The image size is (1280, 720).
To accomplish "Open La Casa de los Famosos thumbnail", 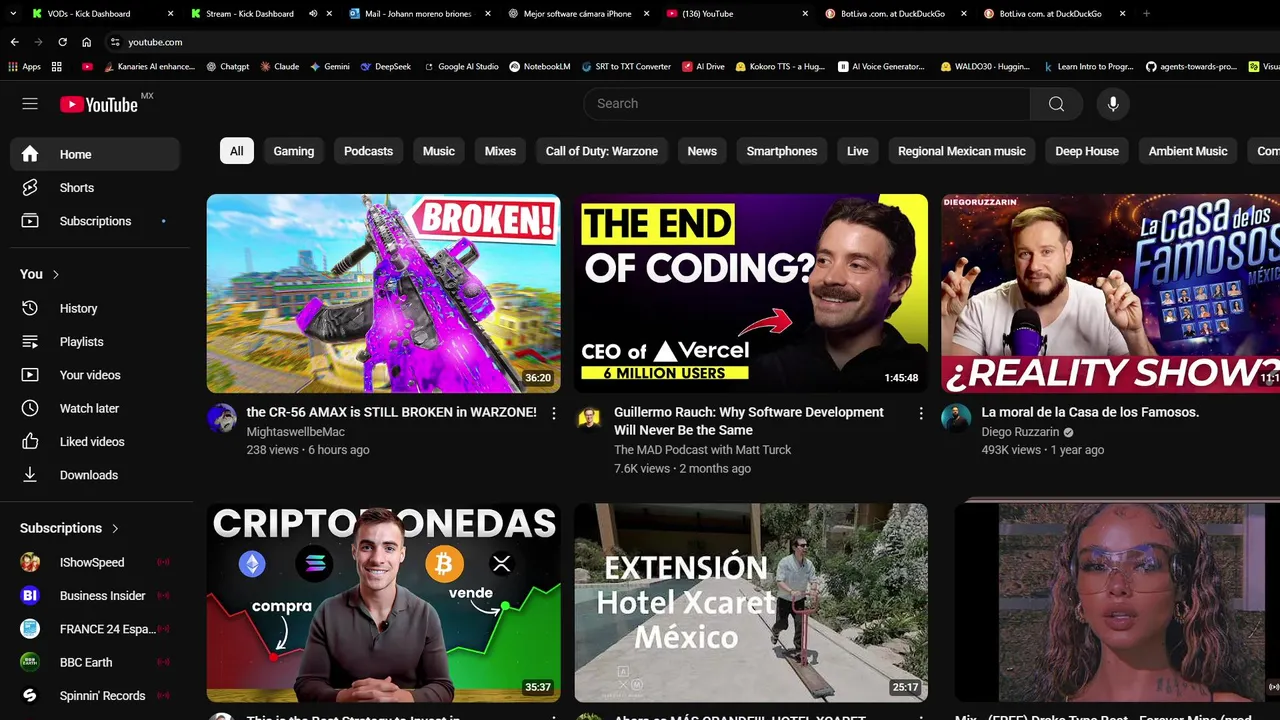I will click(1110, 293).
